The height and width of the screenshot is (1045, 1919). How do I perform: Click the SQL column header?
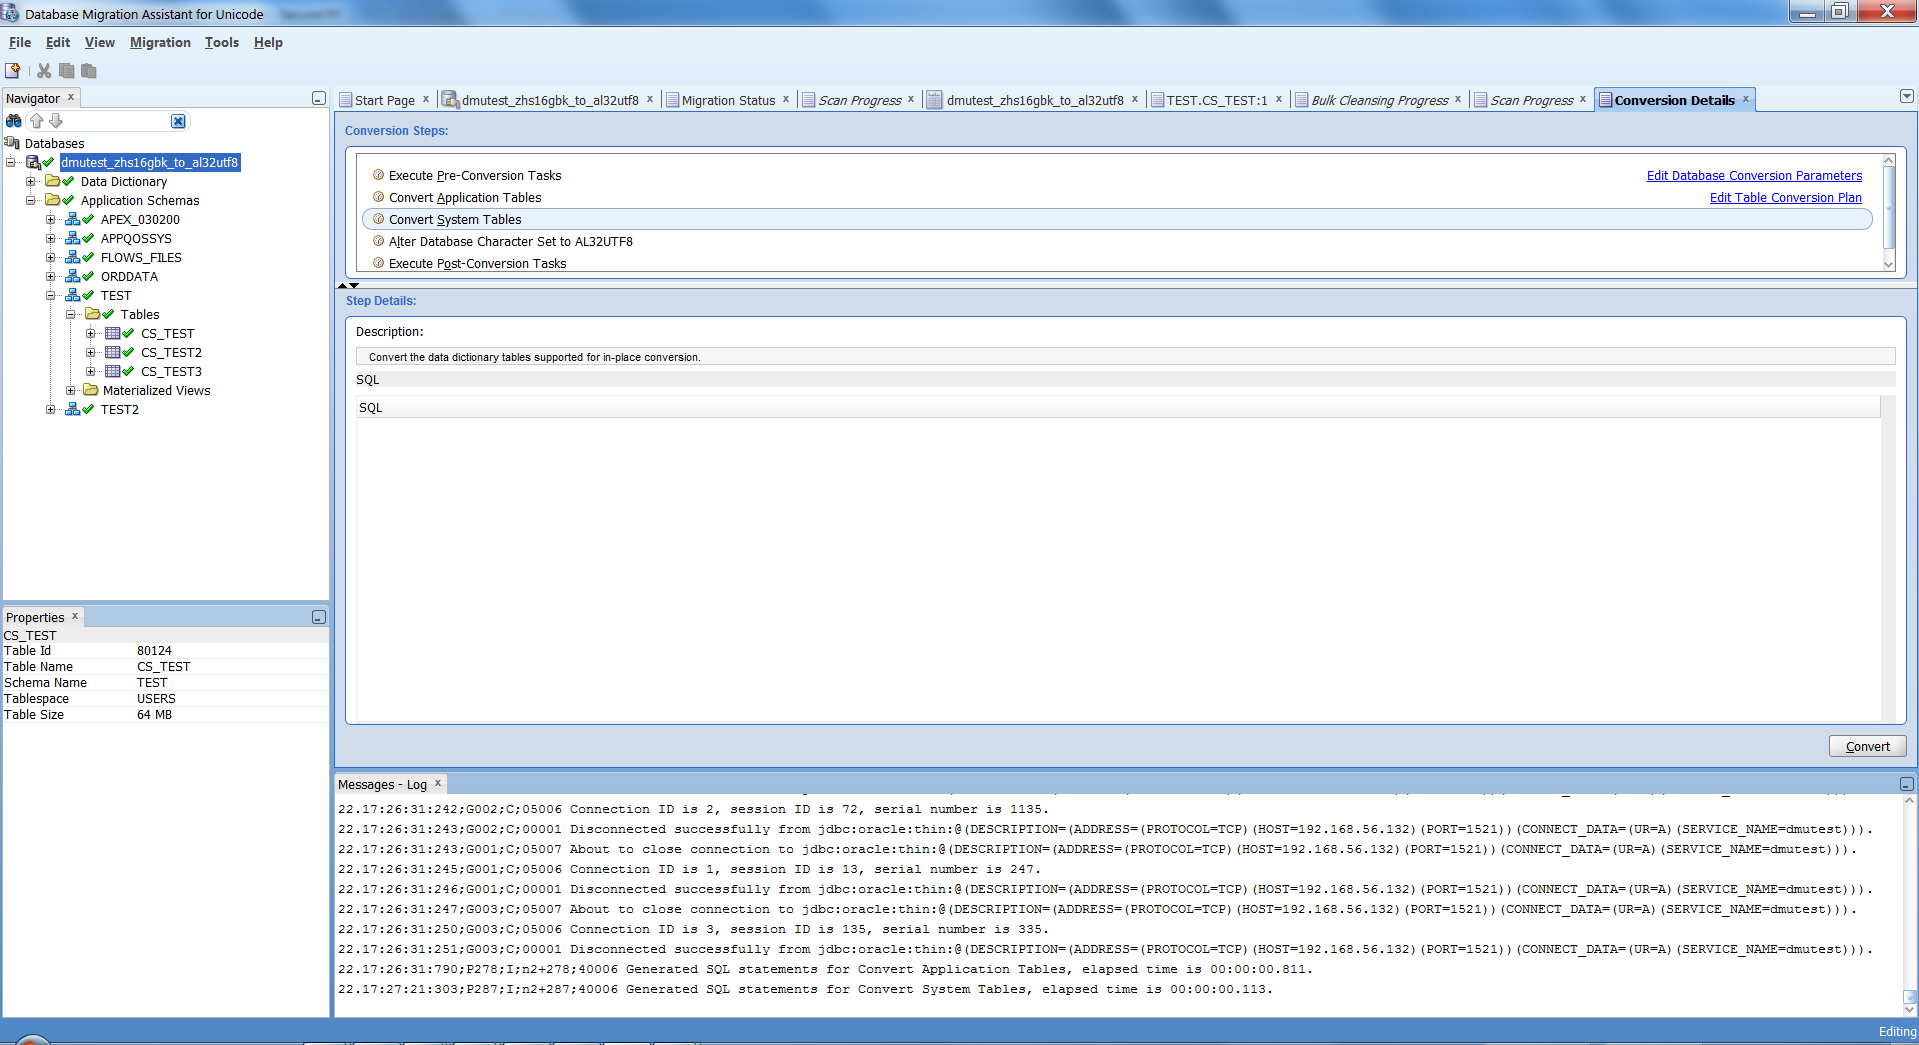coord(1118,407)
